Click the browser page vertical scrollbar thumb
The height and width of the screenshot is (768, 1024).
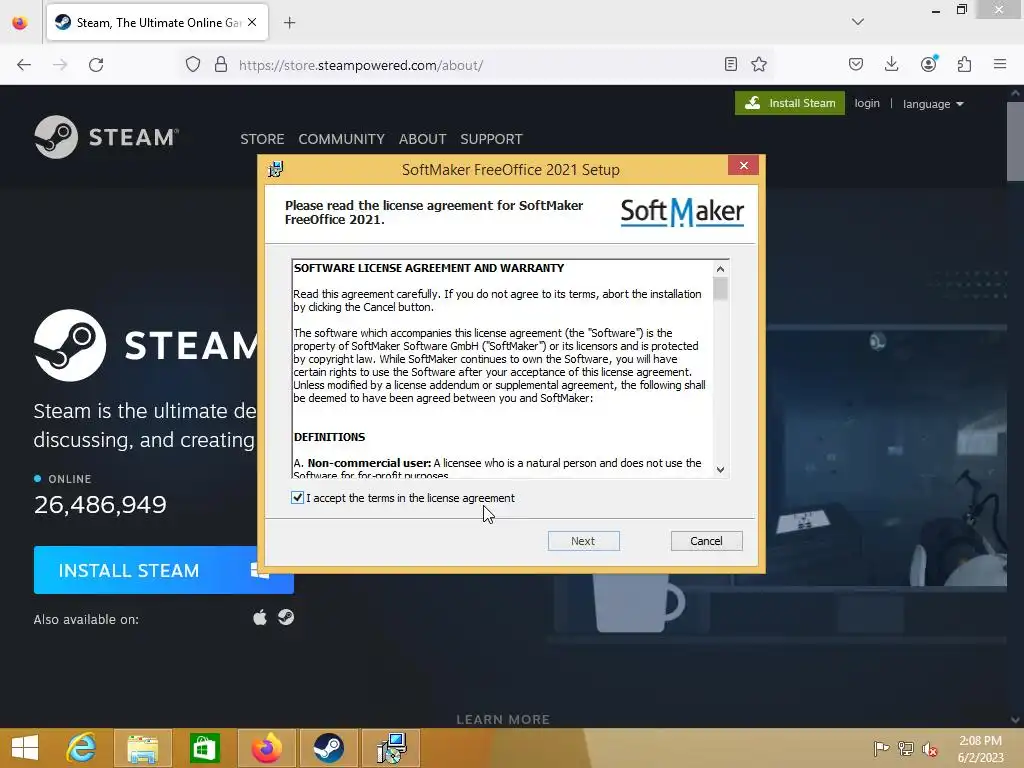coord(1015,140)
